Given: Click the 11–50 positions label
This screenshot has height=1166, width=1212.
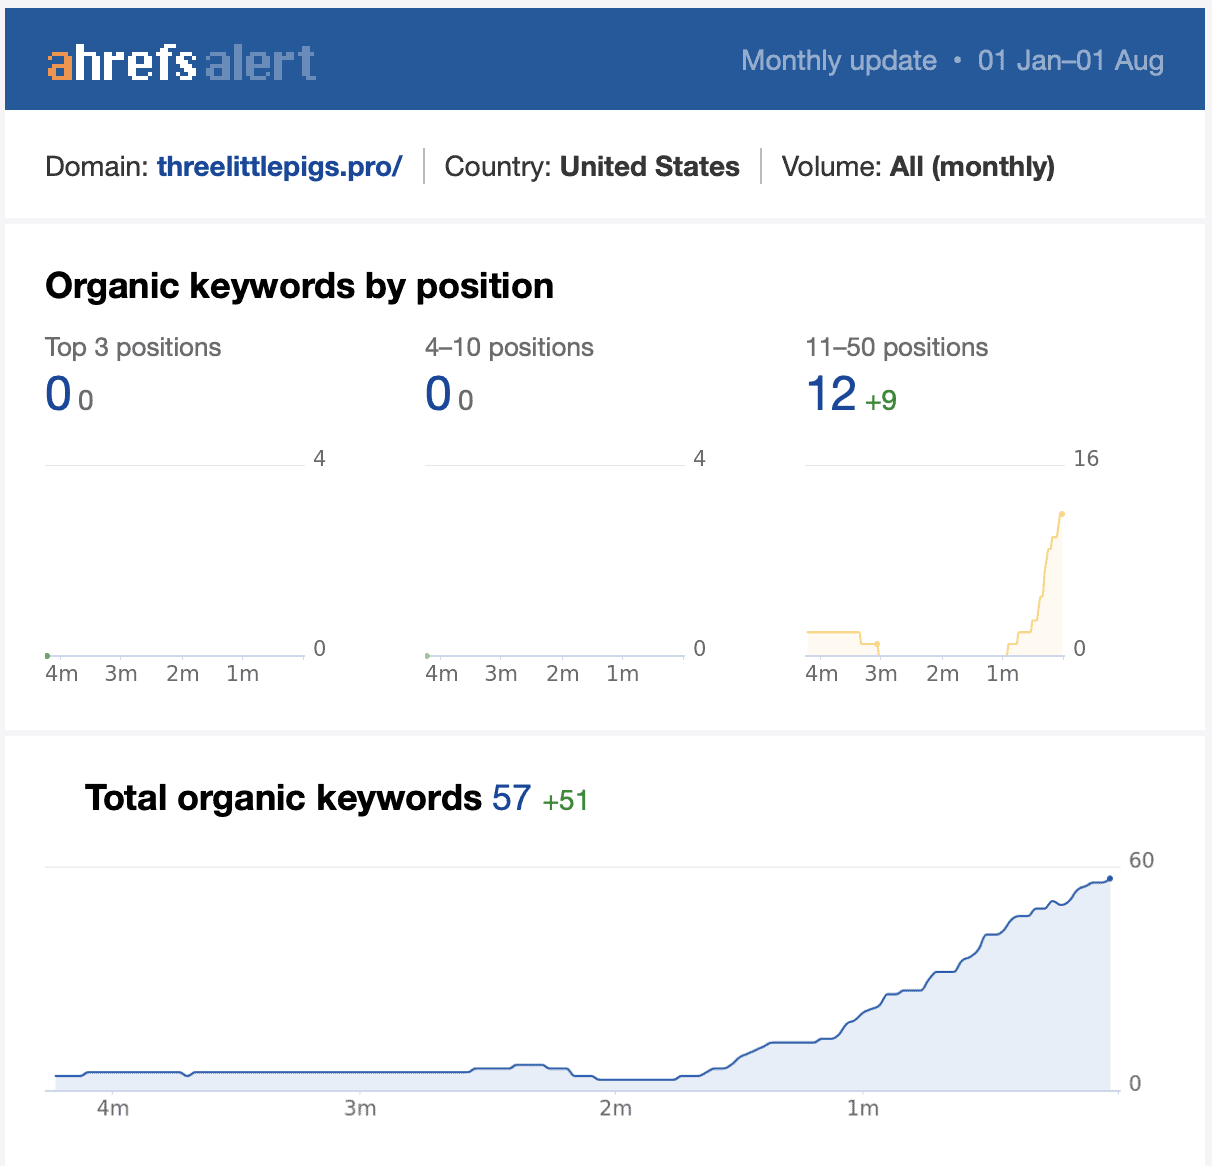Looking at the screenshot, I should 896,347.
